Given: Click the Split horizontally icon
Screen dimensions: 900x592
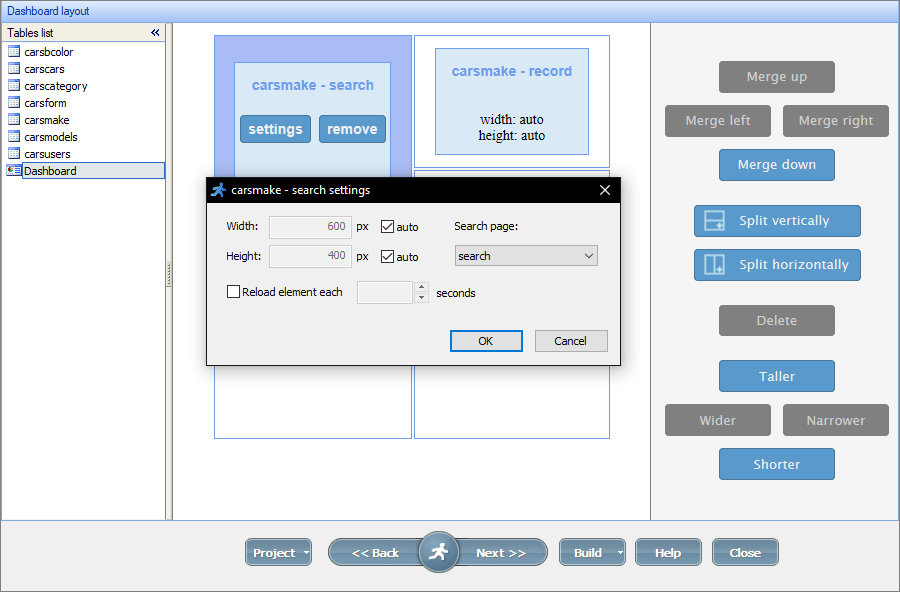Looking at the screenshot, I should tap(714, 265).
